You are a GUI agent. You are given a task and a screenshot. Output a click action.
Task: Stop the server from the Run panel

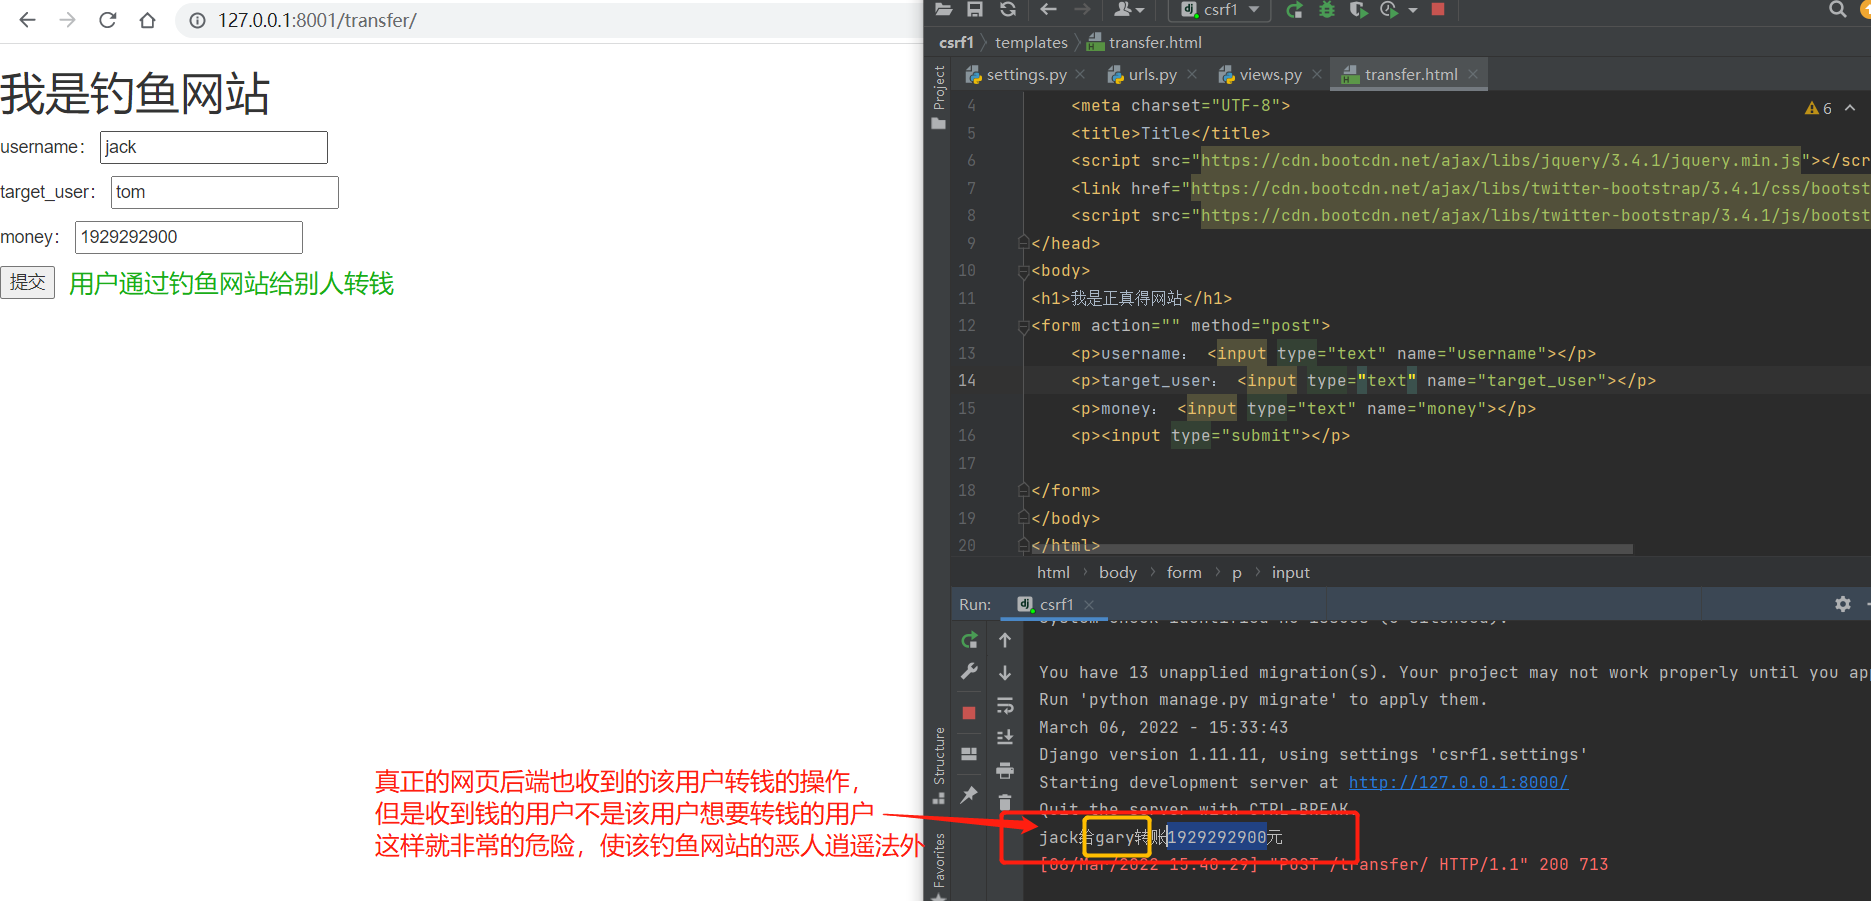[969, 713]
